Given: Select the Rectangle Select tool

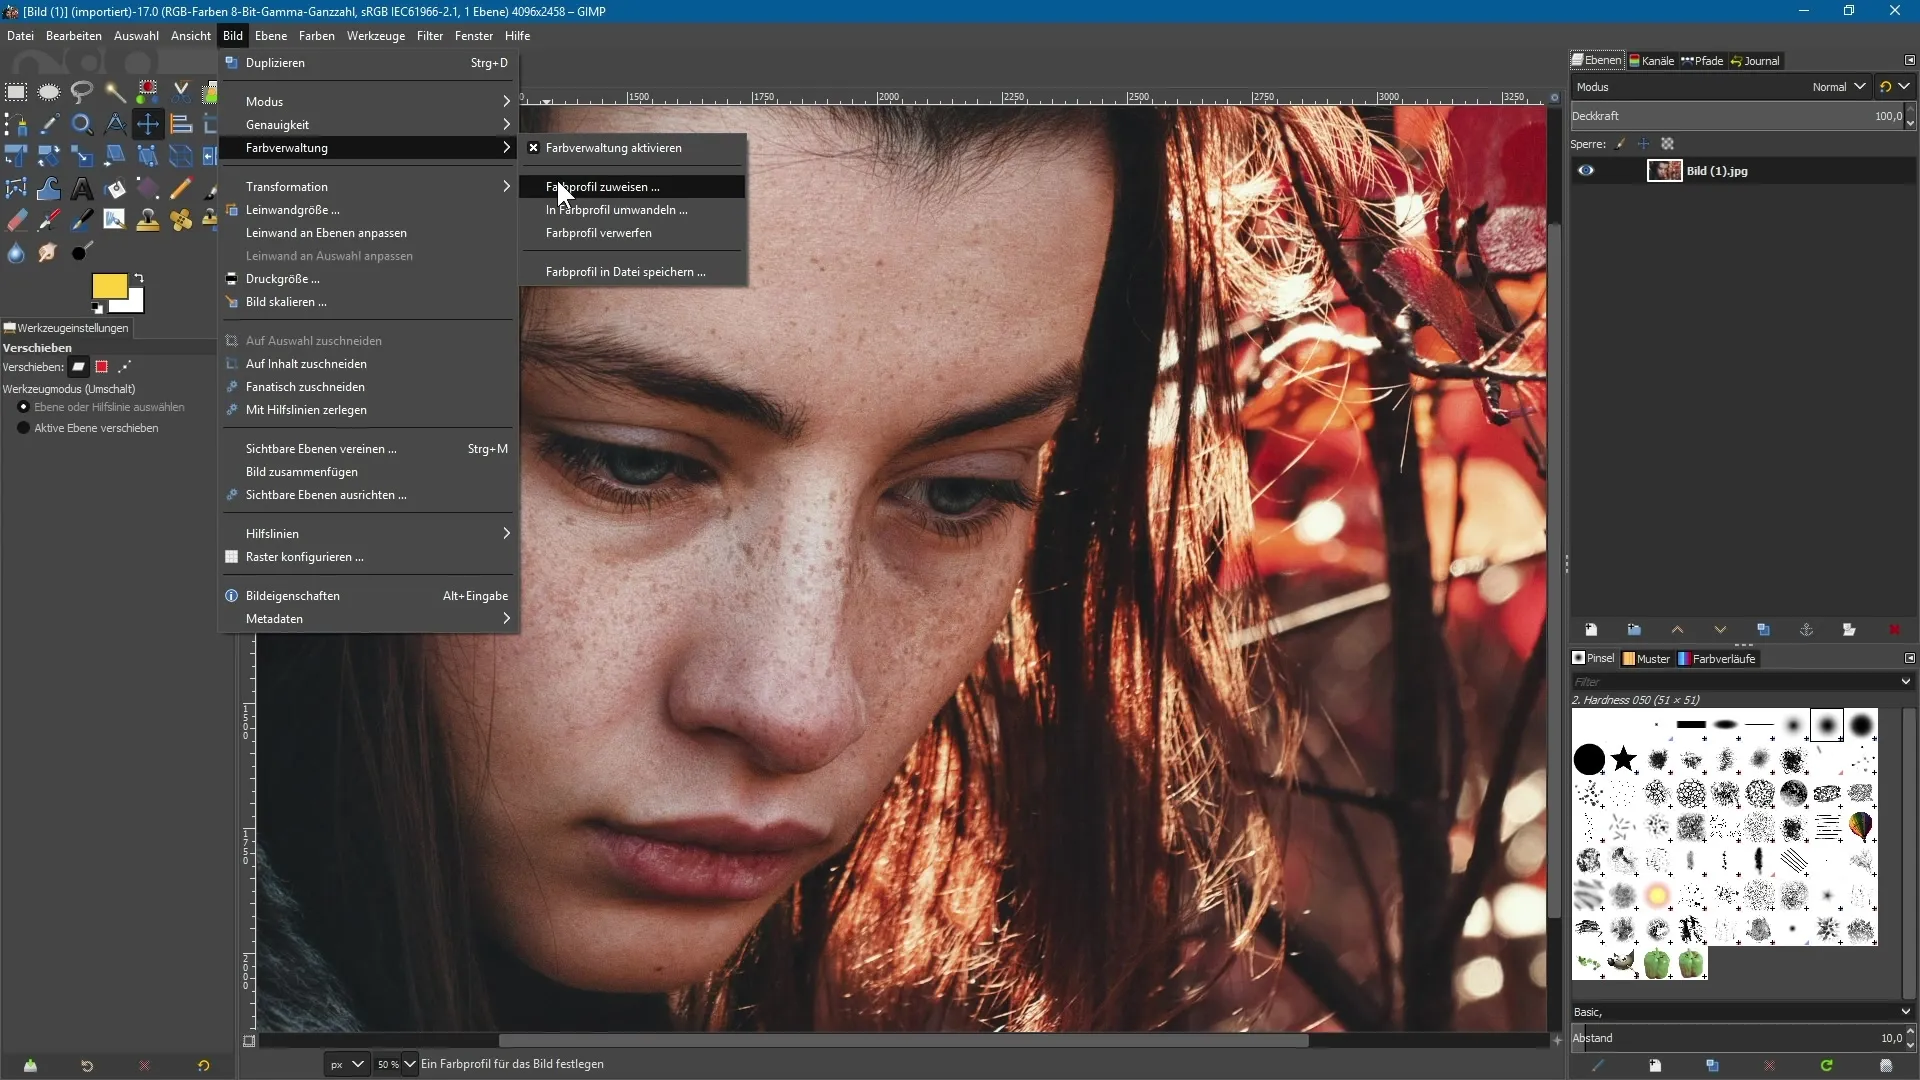Looking at the screenshot, I should tap(16, 92).
